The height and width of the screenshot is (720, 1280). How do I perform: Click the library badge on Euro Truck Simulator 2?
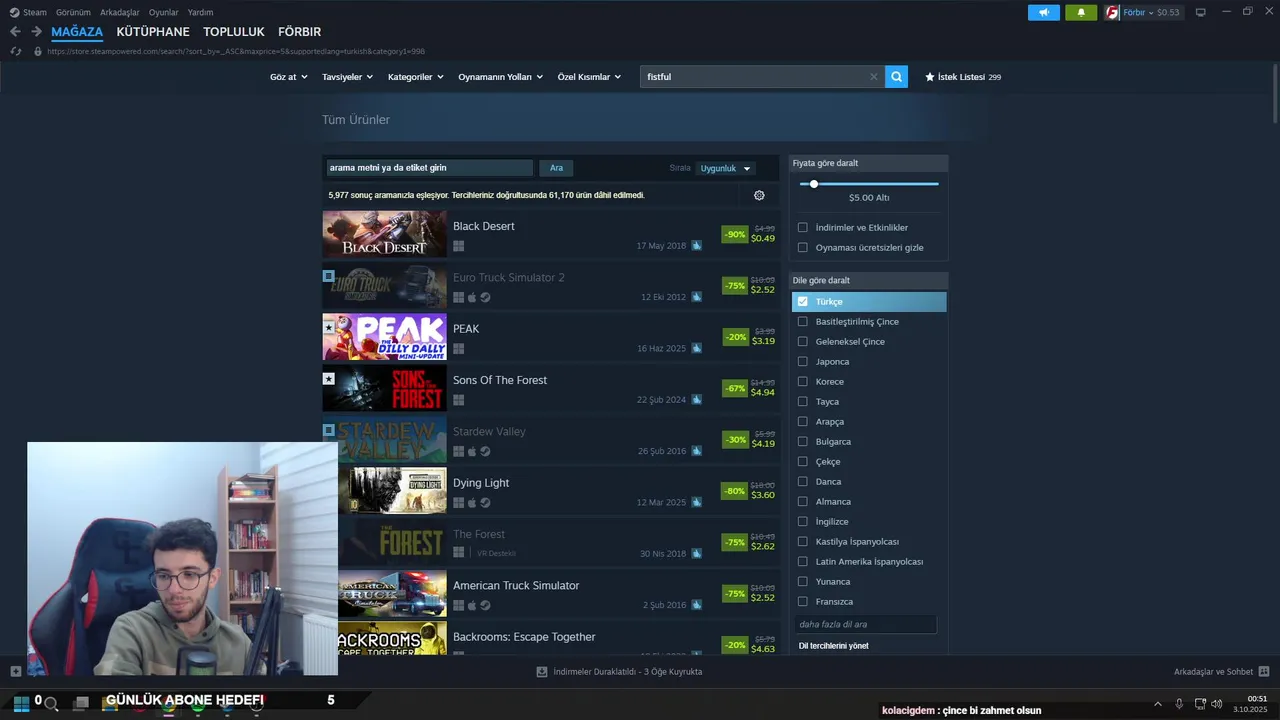(x=328, y=275)
